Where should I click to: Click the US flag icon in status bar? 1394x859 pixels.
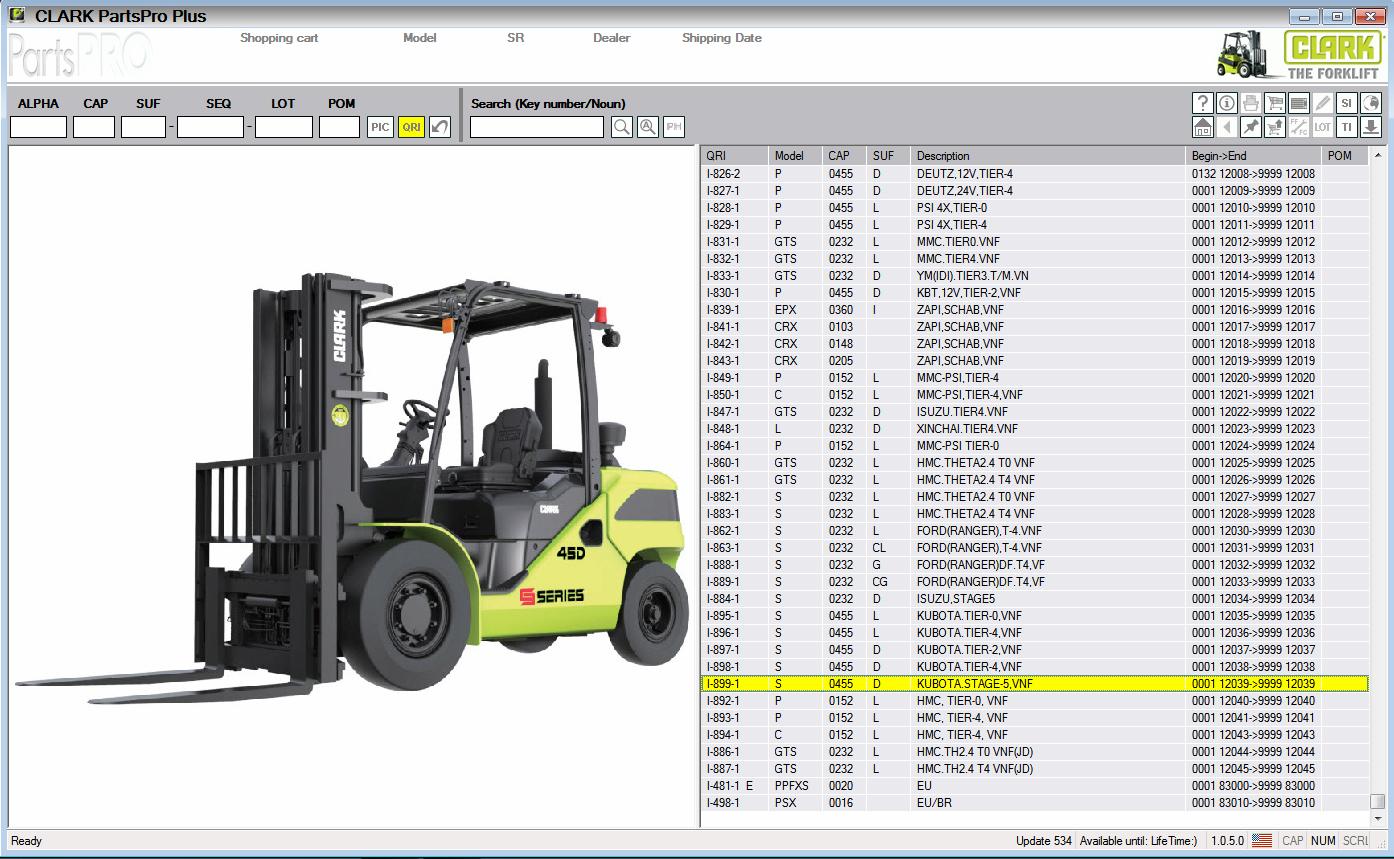pos(1262,841)
